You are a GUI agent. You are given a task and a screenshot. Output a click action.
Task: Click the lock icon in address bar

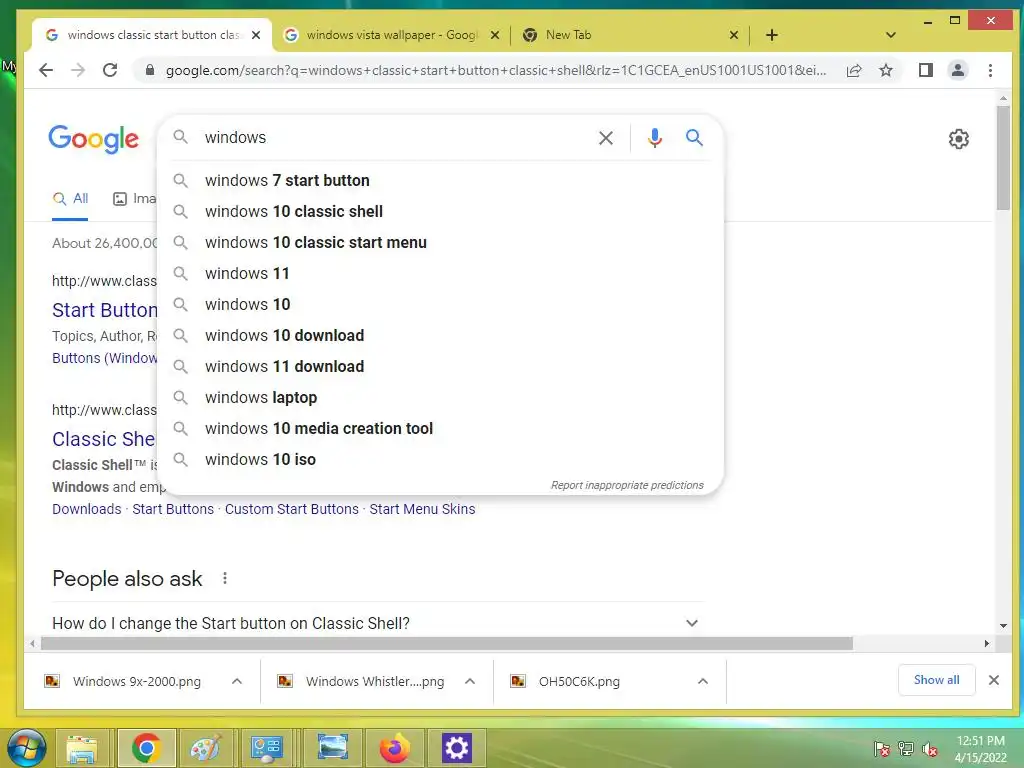(x=150, y=70)
